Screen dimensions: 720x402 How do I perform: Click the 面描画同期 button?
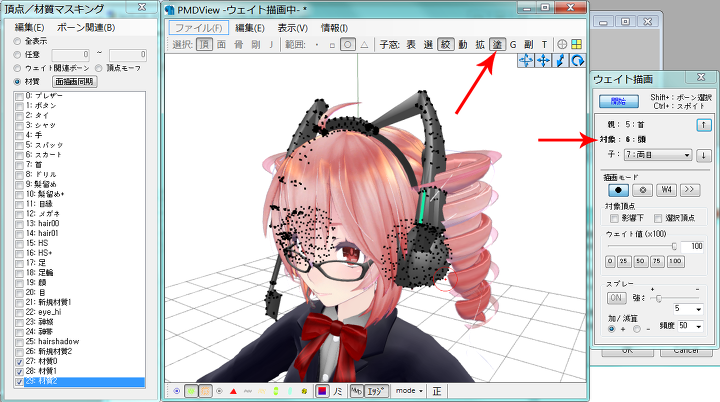click(74, 82)
